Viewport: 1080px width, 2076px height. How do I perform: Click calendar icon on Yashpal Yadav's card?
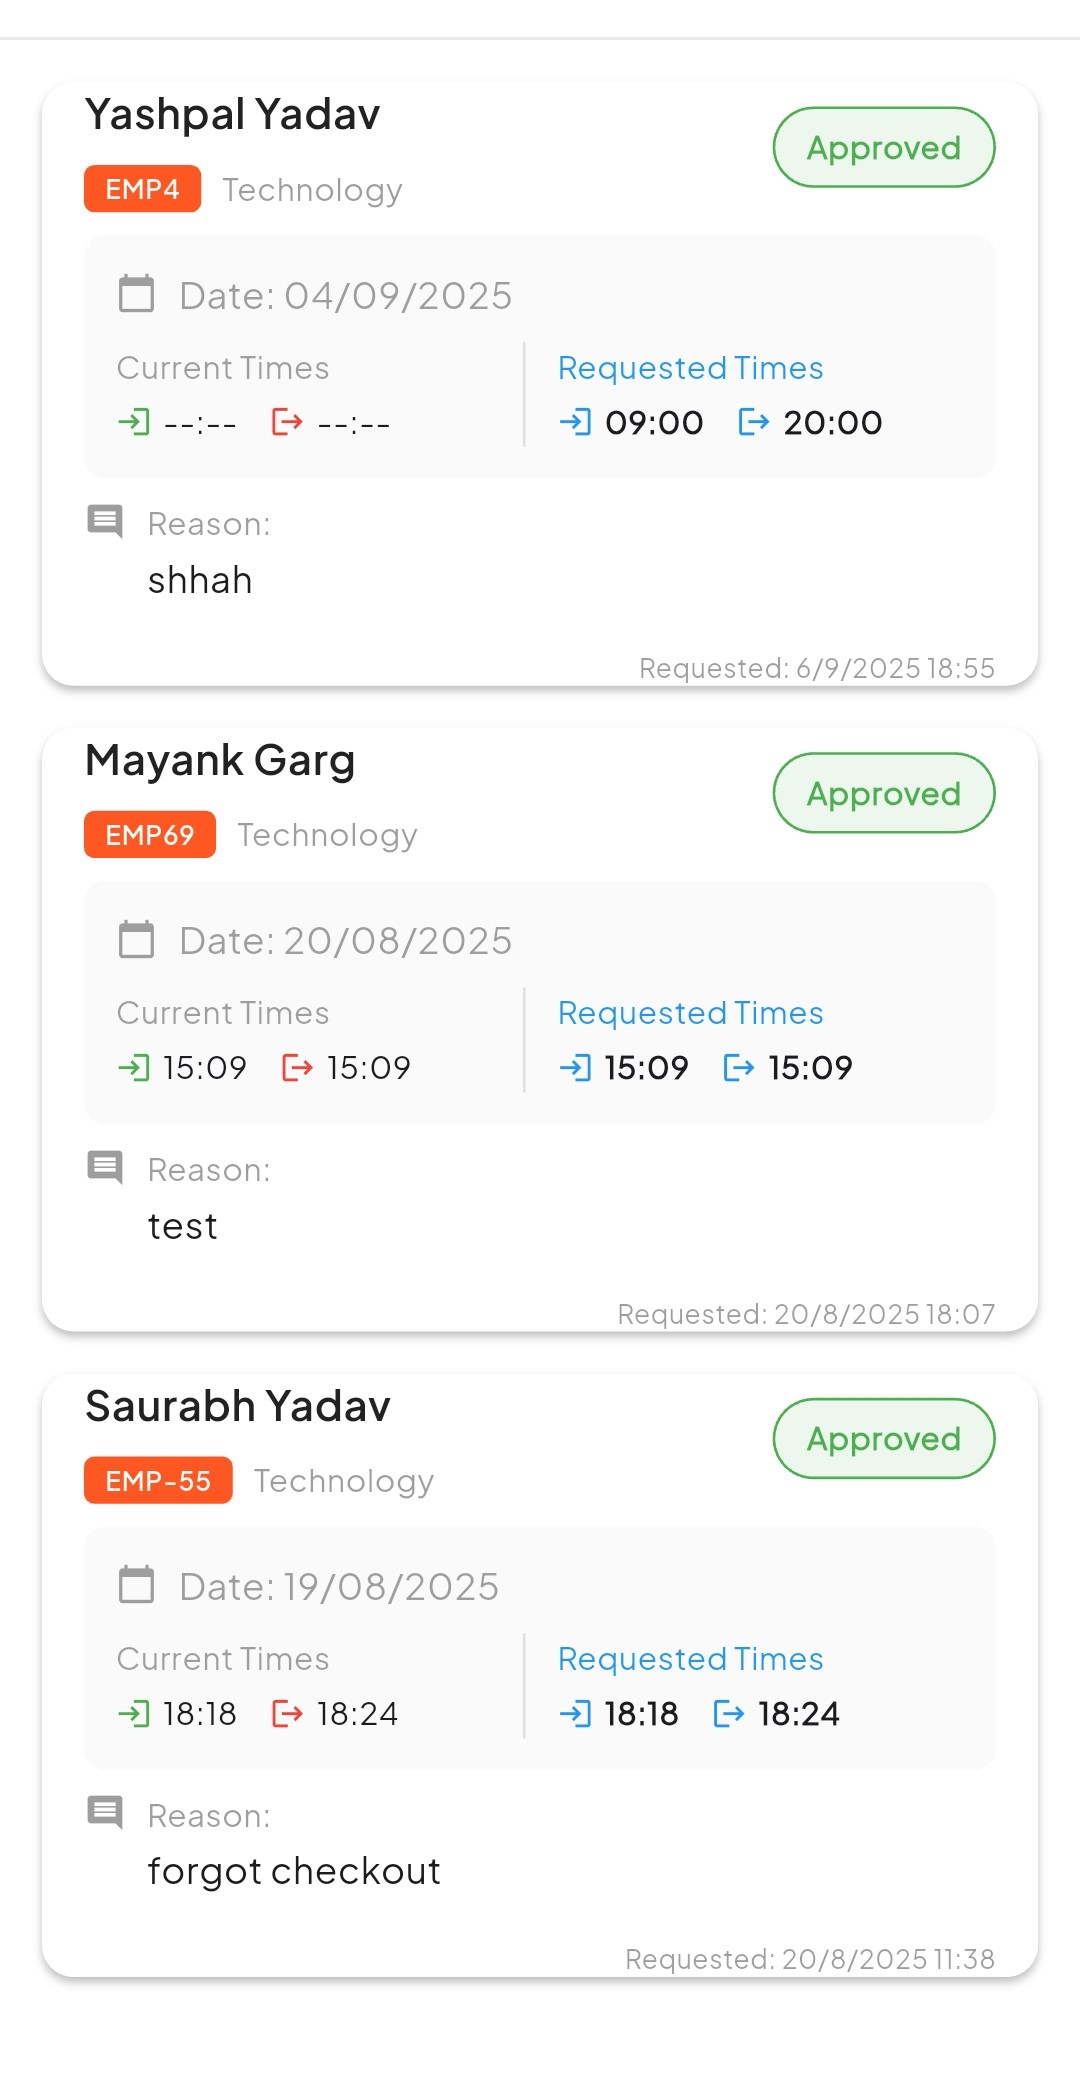[137, 294]
